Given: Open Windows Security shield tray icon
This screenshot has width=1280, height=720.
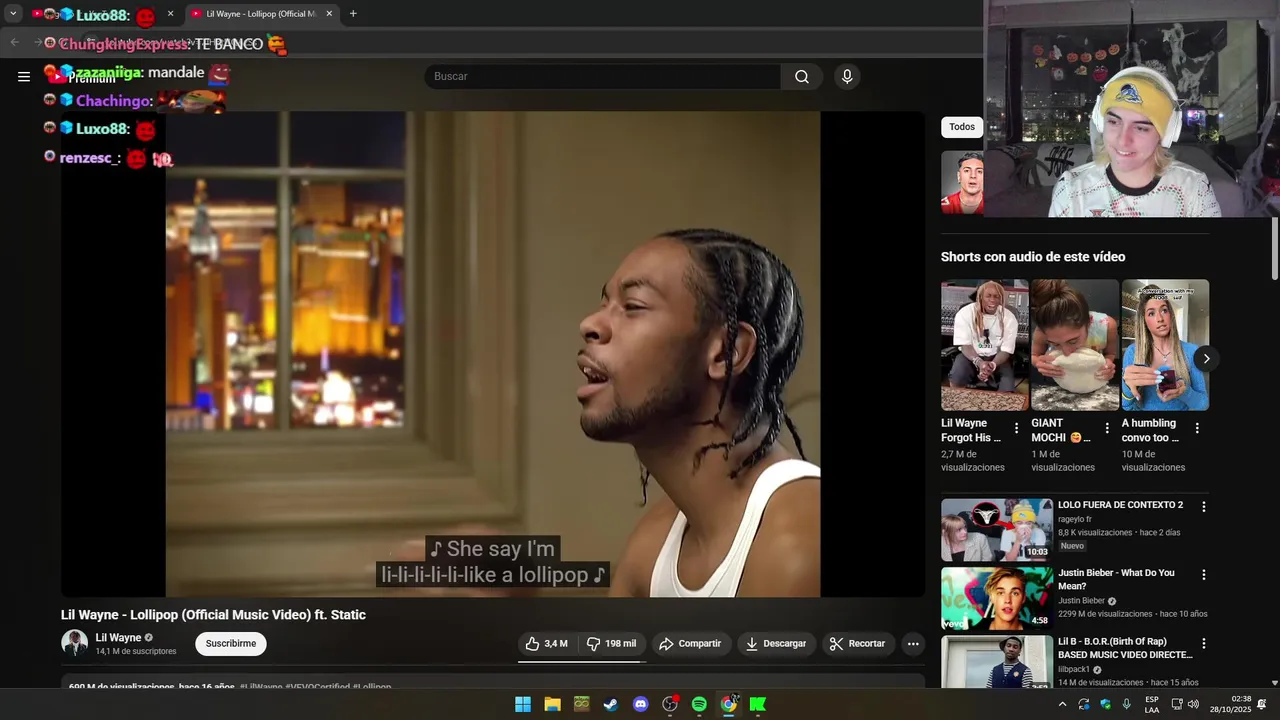Looking at the screenshot, I should point(1105,704).
